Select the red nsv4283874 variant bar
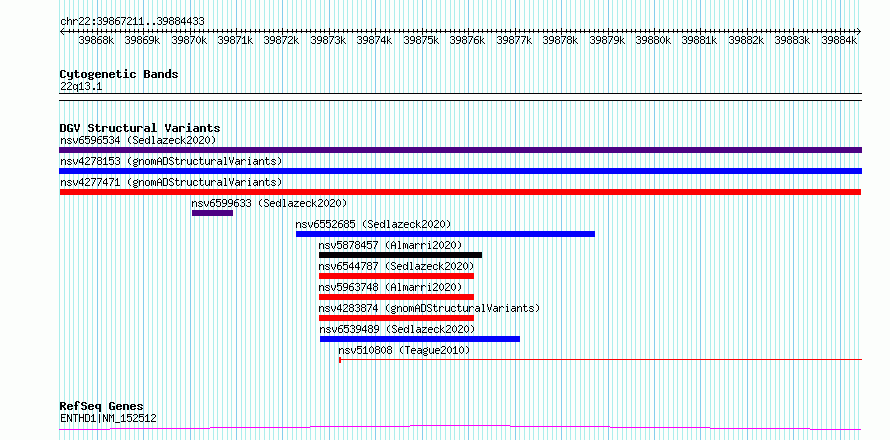Screen dimensions: 890x440 396,318
